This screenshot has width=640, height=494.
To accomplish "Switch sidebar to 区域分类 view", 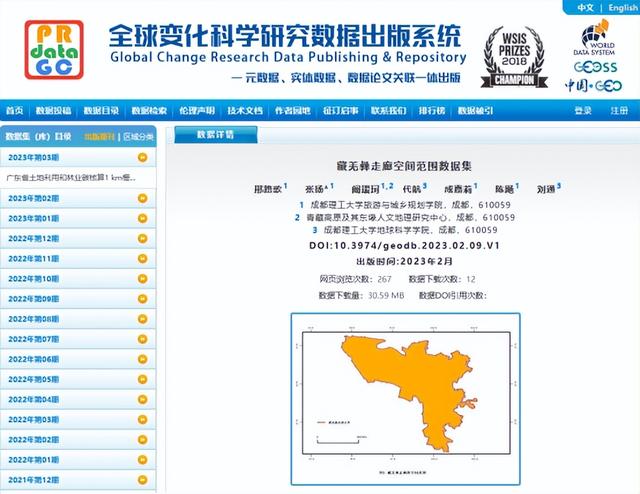I will tap(138, 136).
